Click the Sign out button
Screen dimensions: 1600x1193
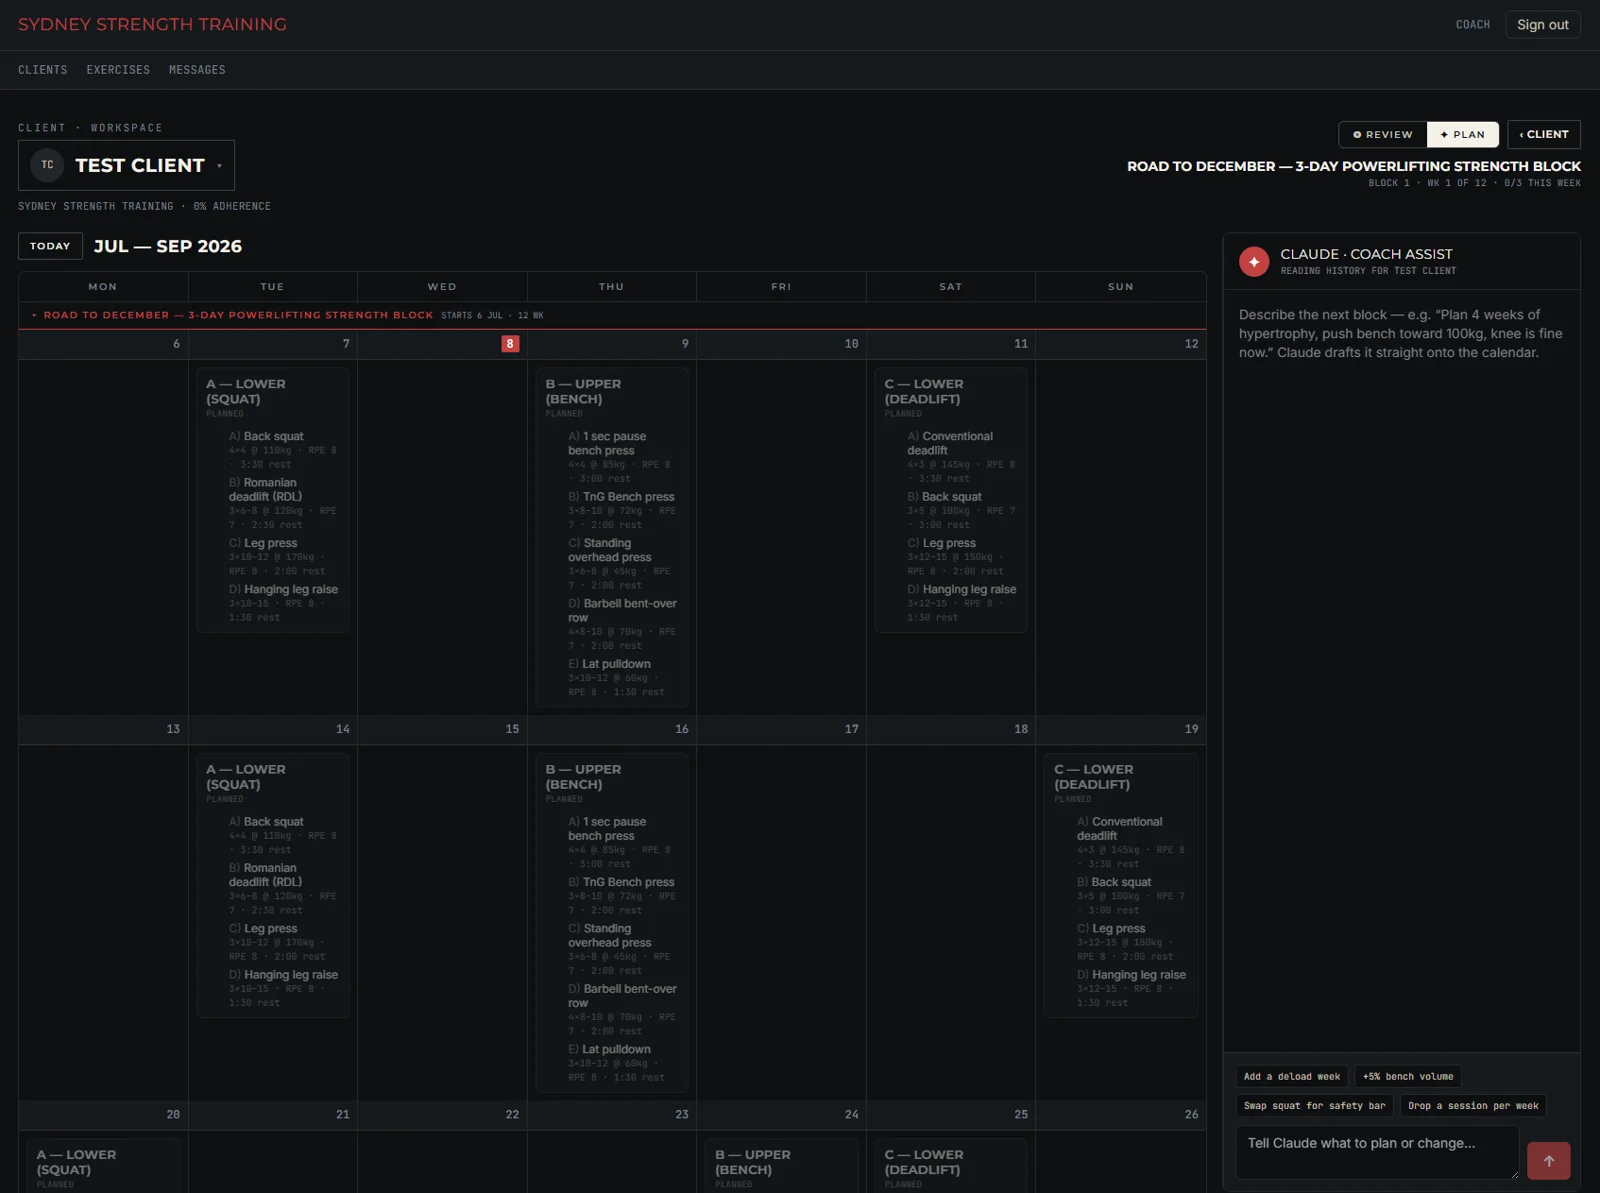coord(1543,25)
